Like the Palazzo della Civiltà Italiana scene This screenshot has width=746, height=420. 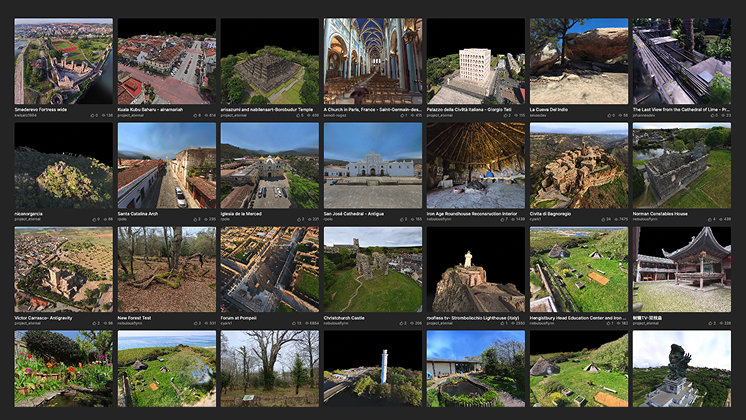point(505,115)
